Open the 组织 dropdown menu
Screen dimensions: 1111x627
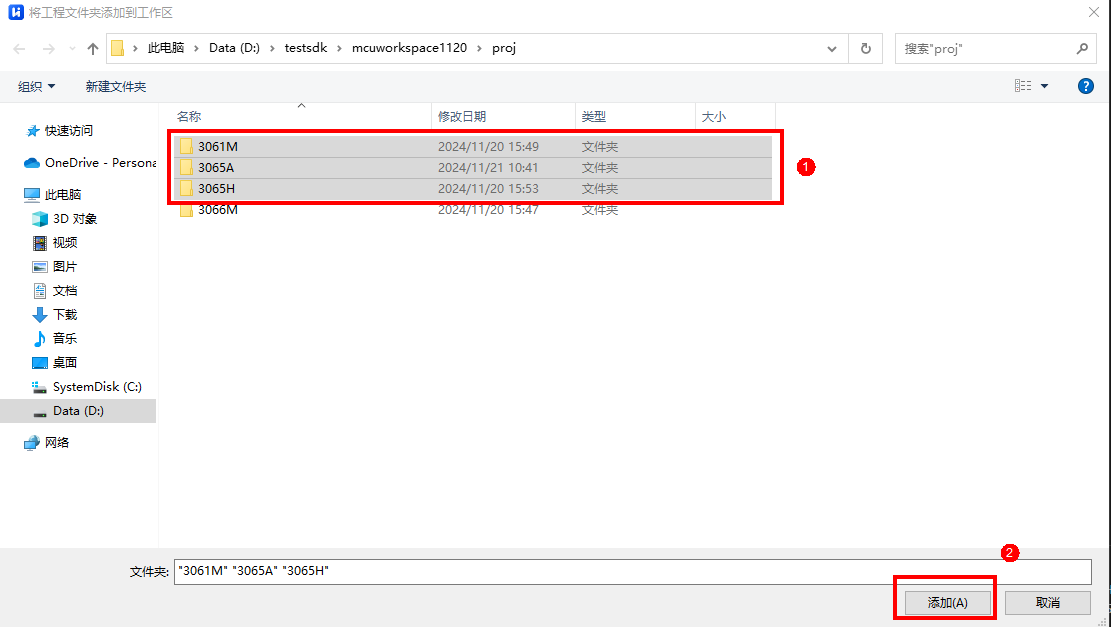click(37, 87)
